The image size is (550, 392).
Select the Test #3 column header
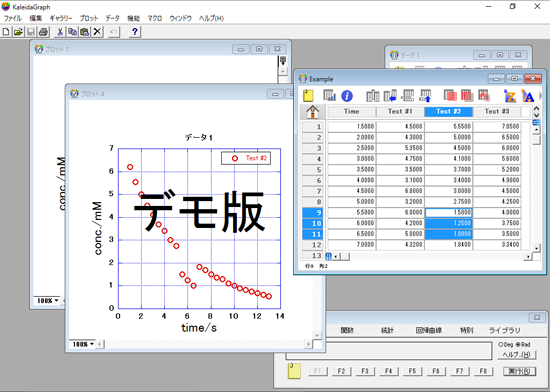(497, 111)
